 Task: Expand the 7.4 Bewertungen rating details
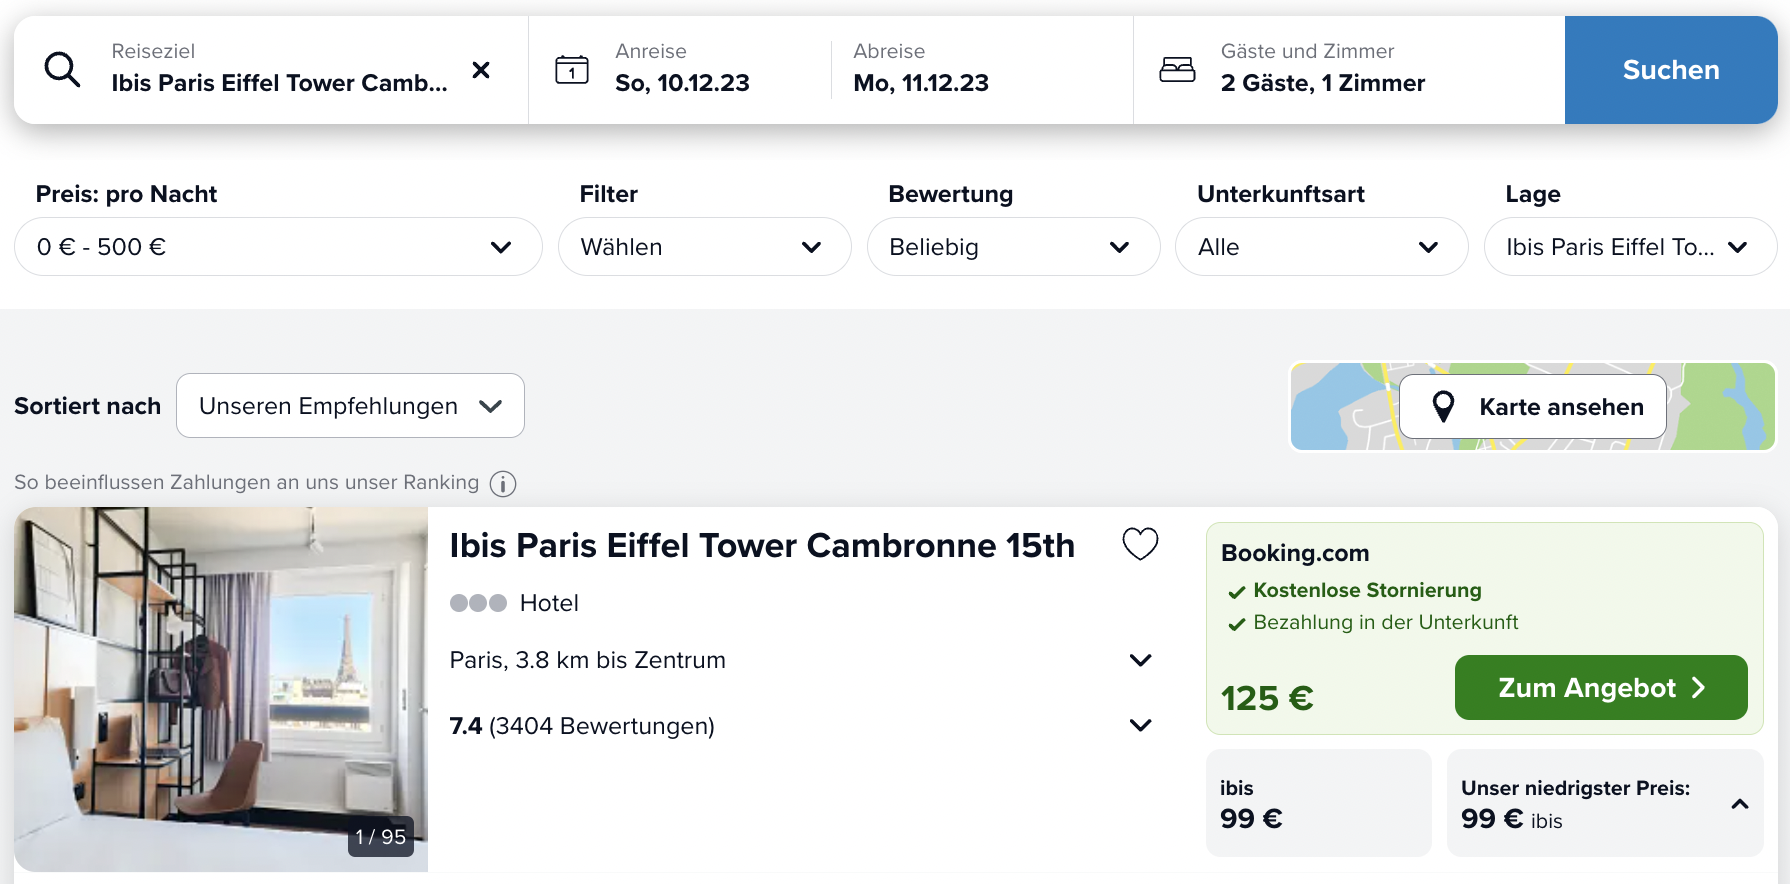1140,725
